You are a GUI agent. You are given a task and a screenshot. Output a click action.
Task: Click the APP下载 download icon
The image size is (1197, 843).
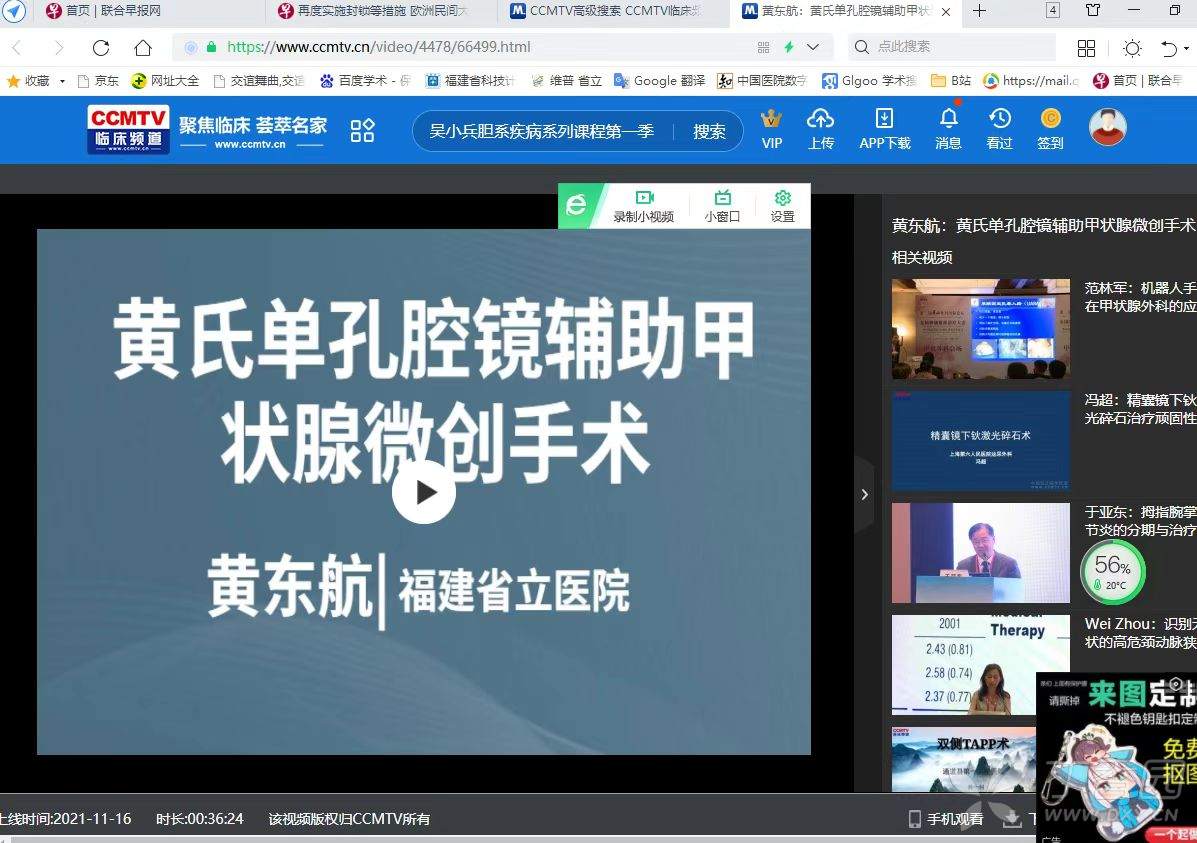(x=885, y=119)
